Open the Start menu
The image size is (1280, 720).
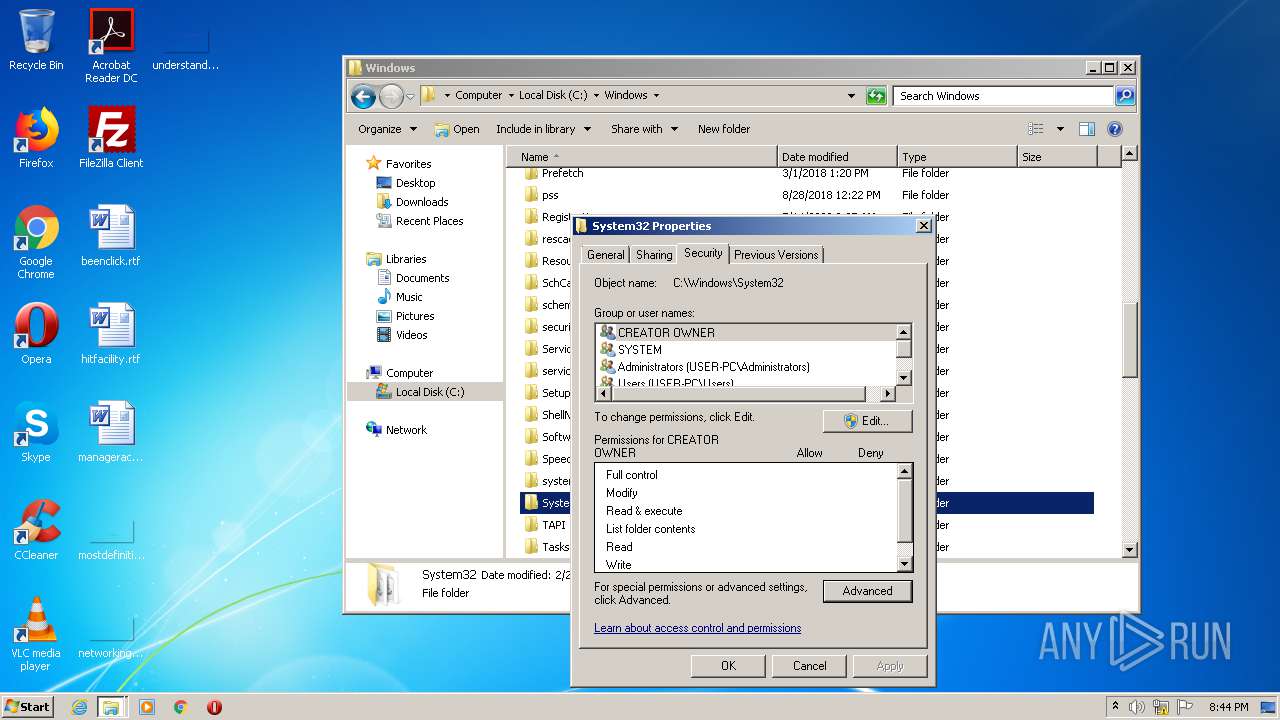[x=28, y=707]
